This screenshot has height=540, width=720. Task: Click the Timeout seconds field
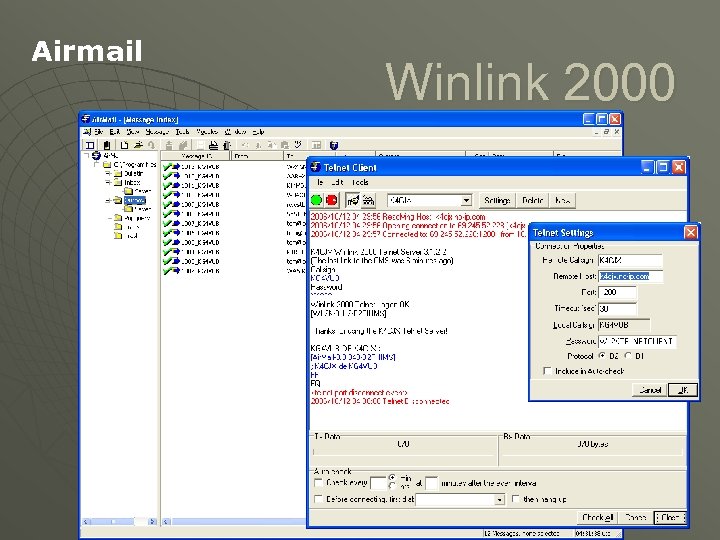(x=617, y=309)
